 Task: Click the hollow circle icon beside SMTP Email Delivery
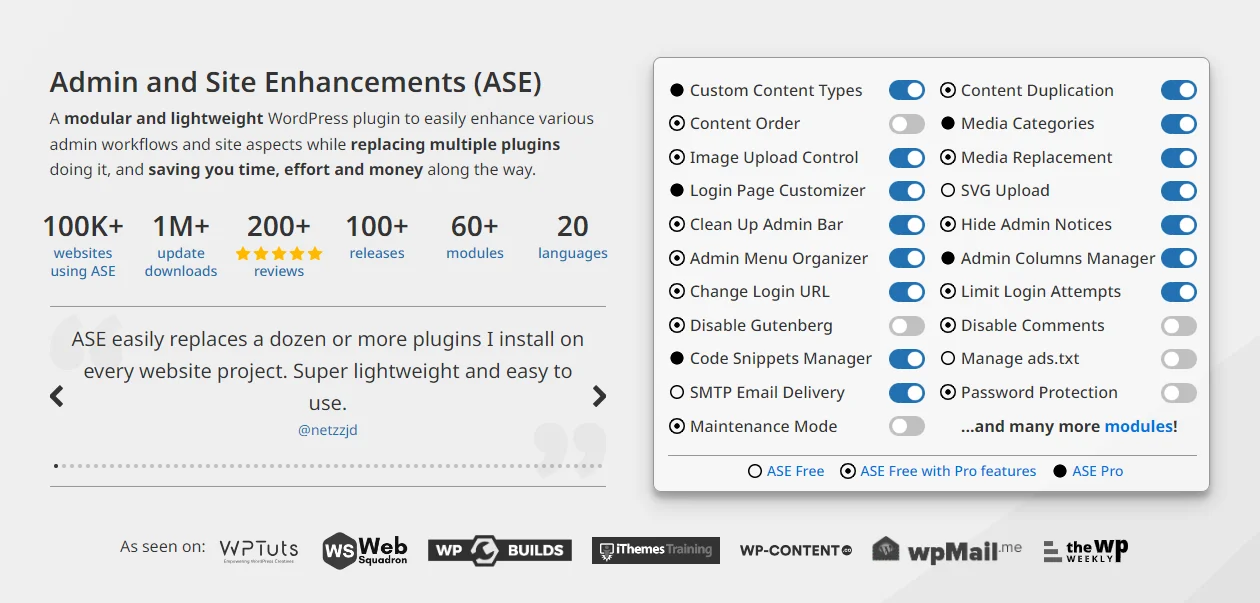[x=677, y=393]
